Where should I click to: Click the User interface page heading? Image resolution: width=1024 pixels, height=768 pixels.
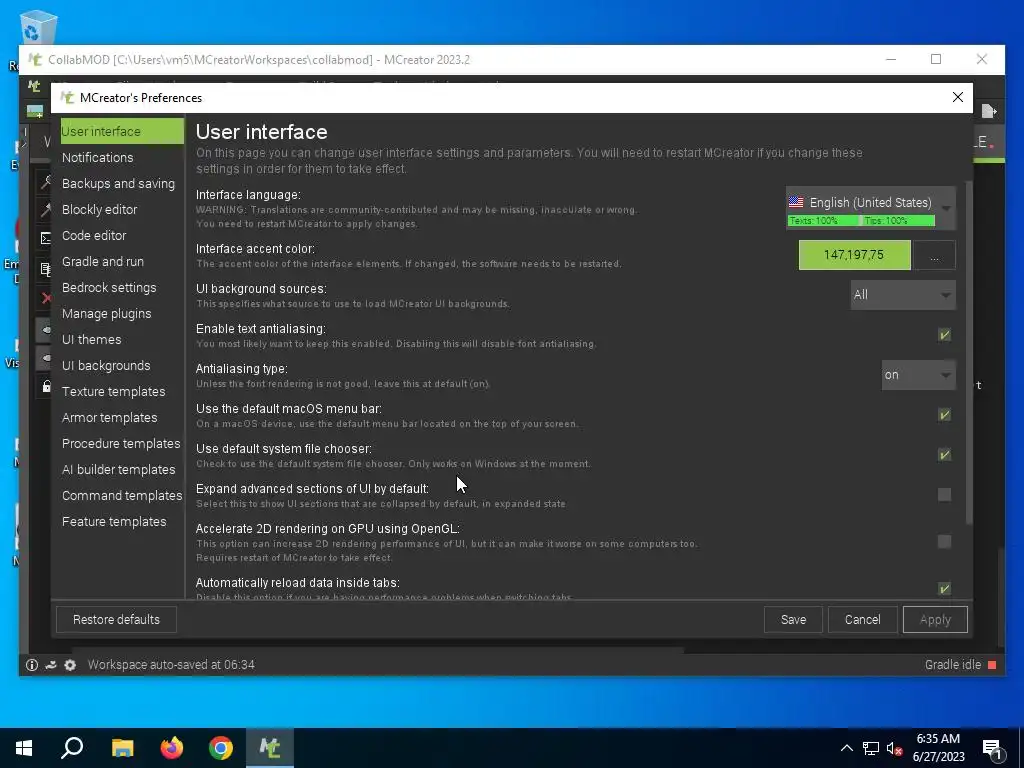point(262,132)
